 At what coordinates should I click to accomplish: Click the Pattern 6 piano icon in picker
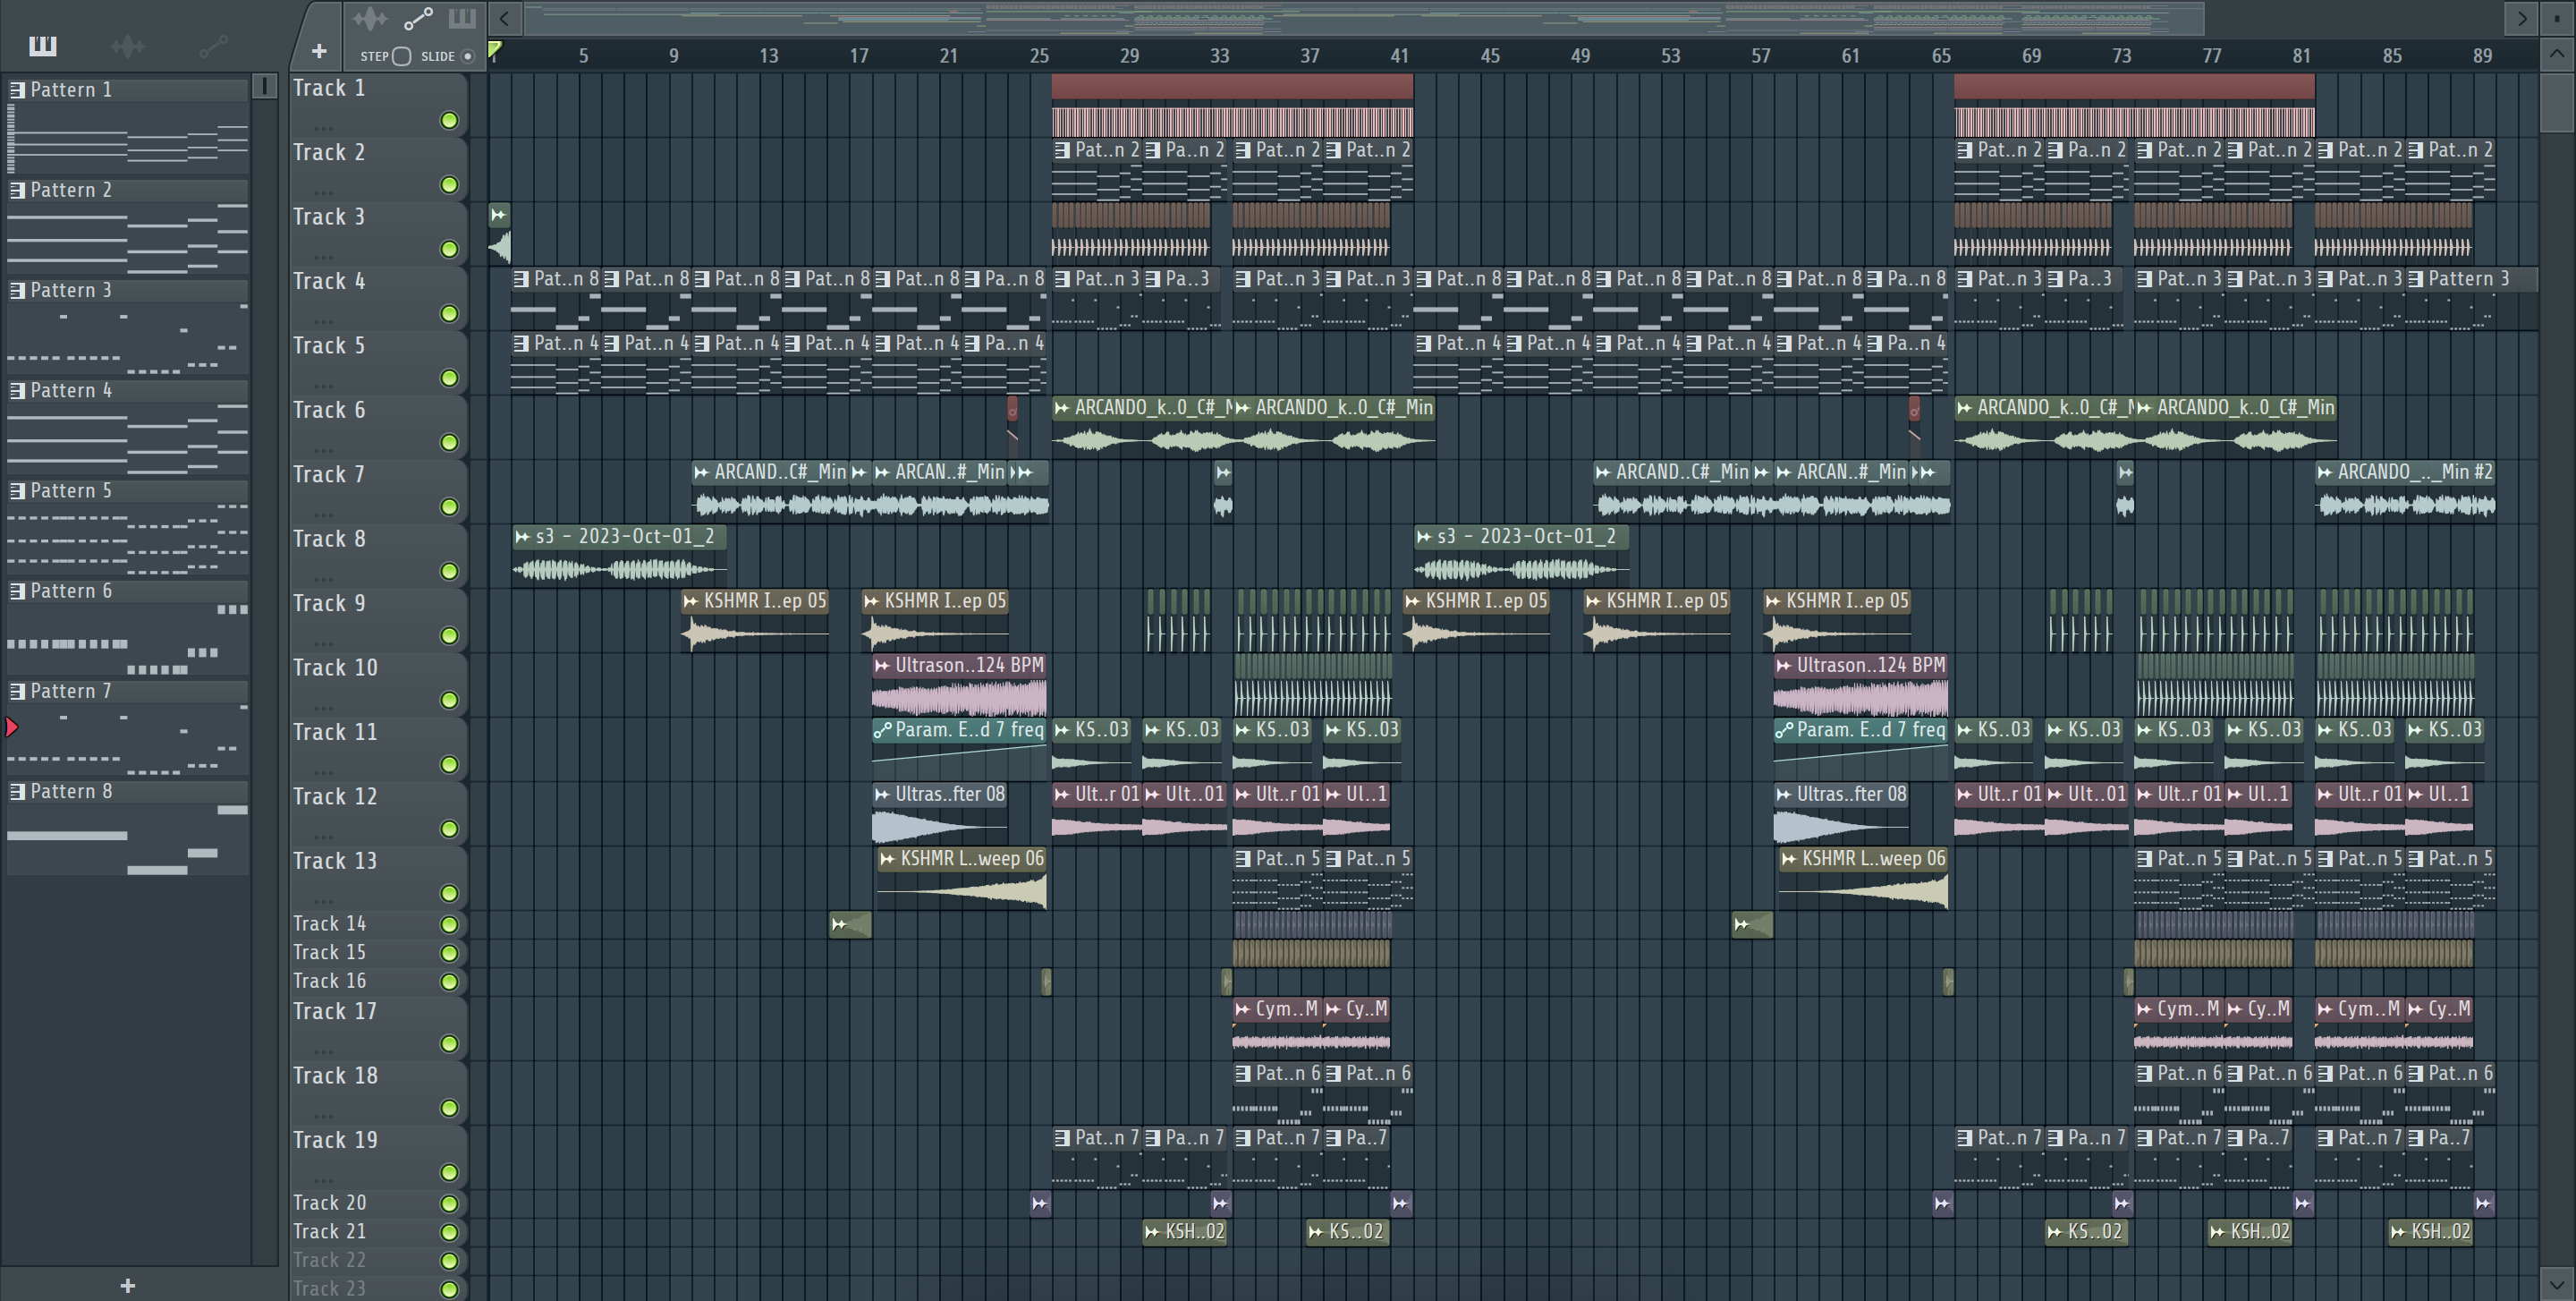click(17, 591)
